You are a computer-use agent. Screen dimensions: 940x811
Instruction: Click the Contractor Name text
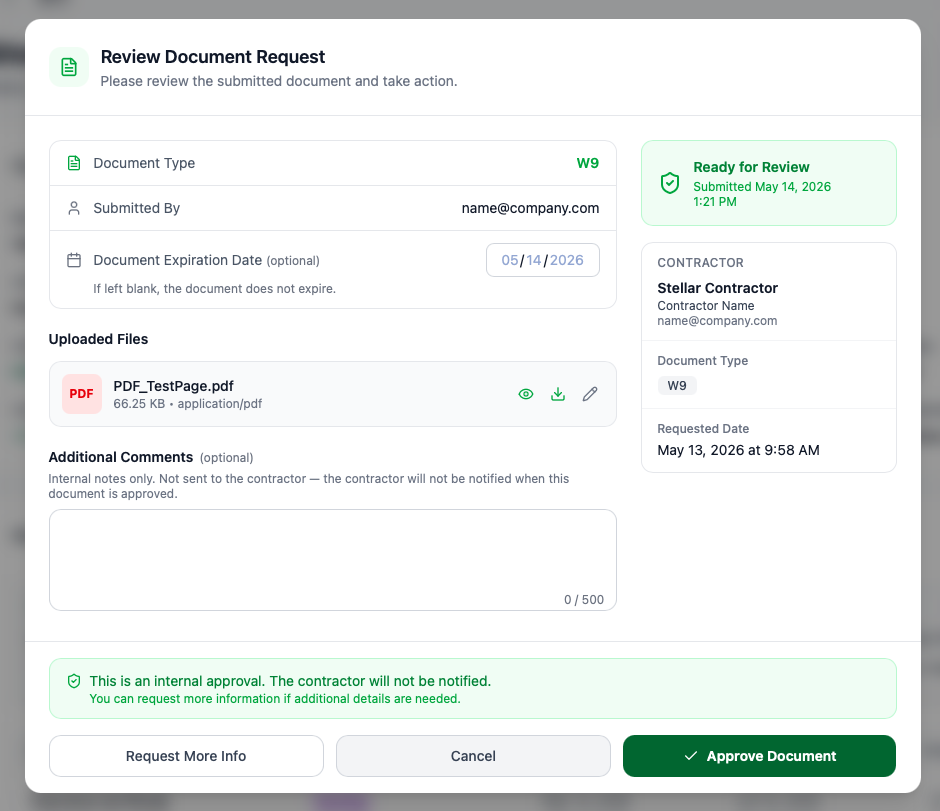click(x=706, y=306)
